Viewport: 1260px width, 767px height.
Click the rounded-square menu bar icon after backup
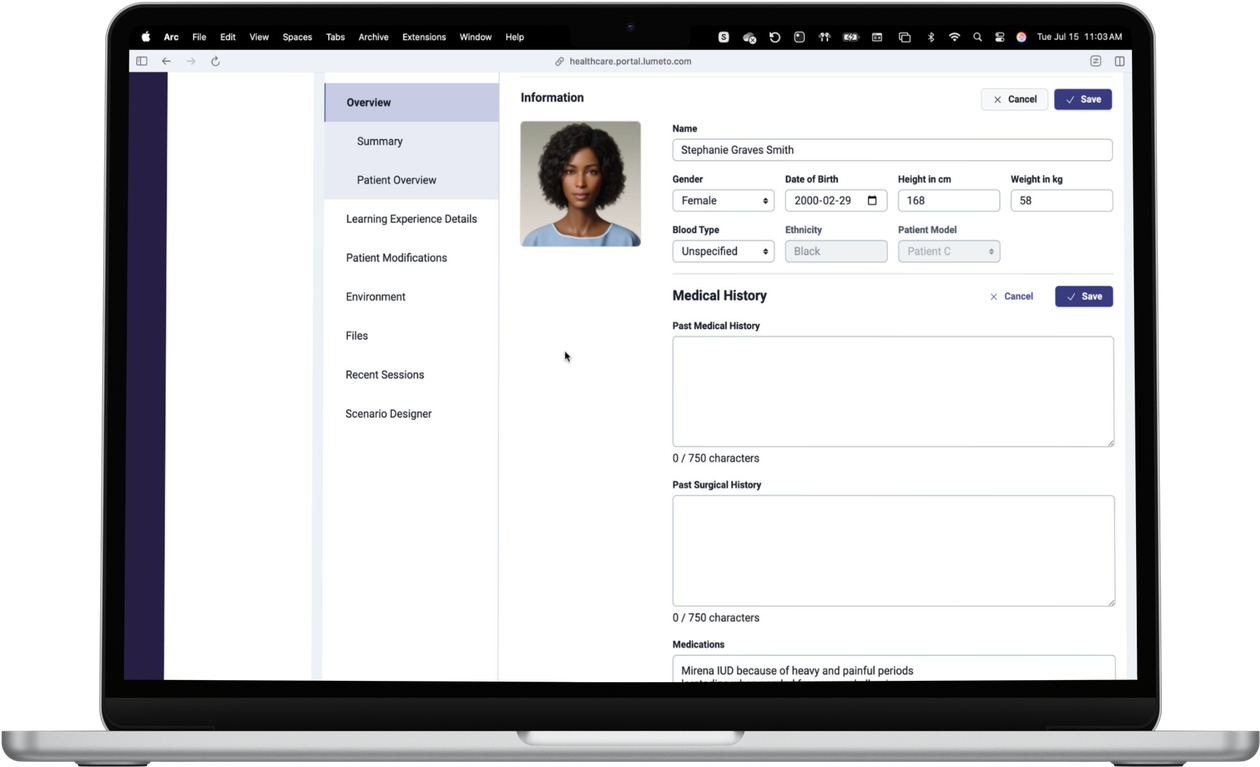click(x=799, y=37)
